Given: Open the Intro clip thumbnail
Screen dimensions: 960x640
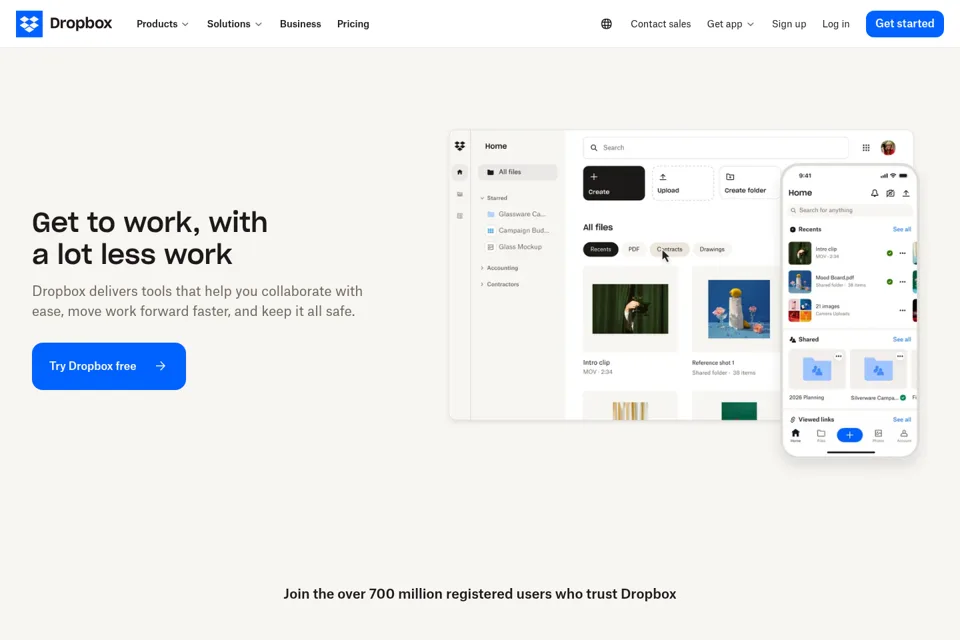Looking at the screenshot, I should 631,309.
